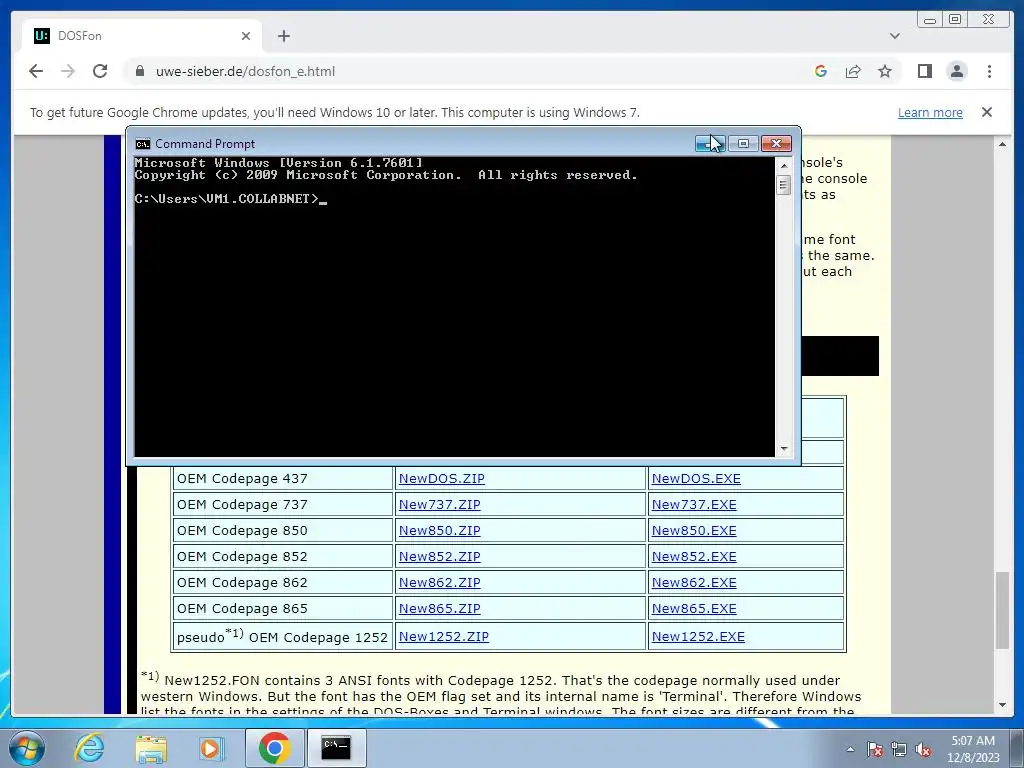Open Chrome side panel
This screenshot has width=1024, height=768.
[x=925, y=71]
